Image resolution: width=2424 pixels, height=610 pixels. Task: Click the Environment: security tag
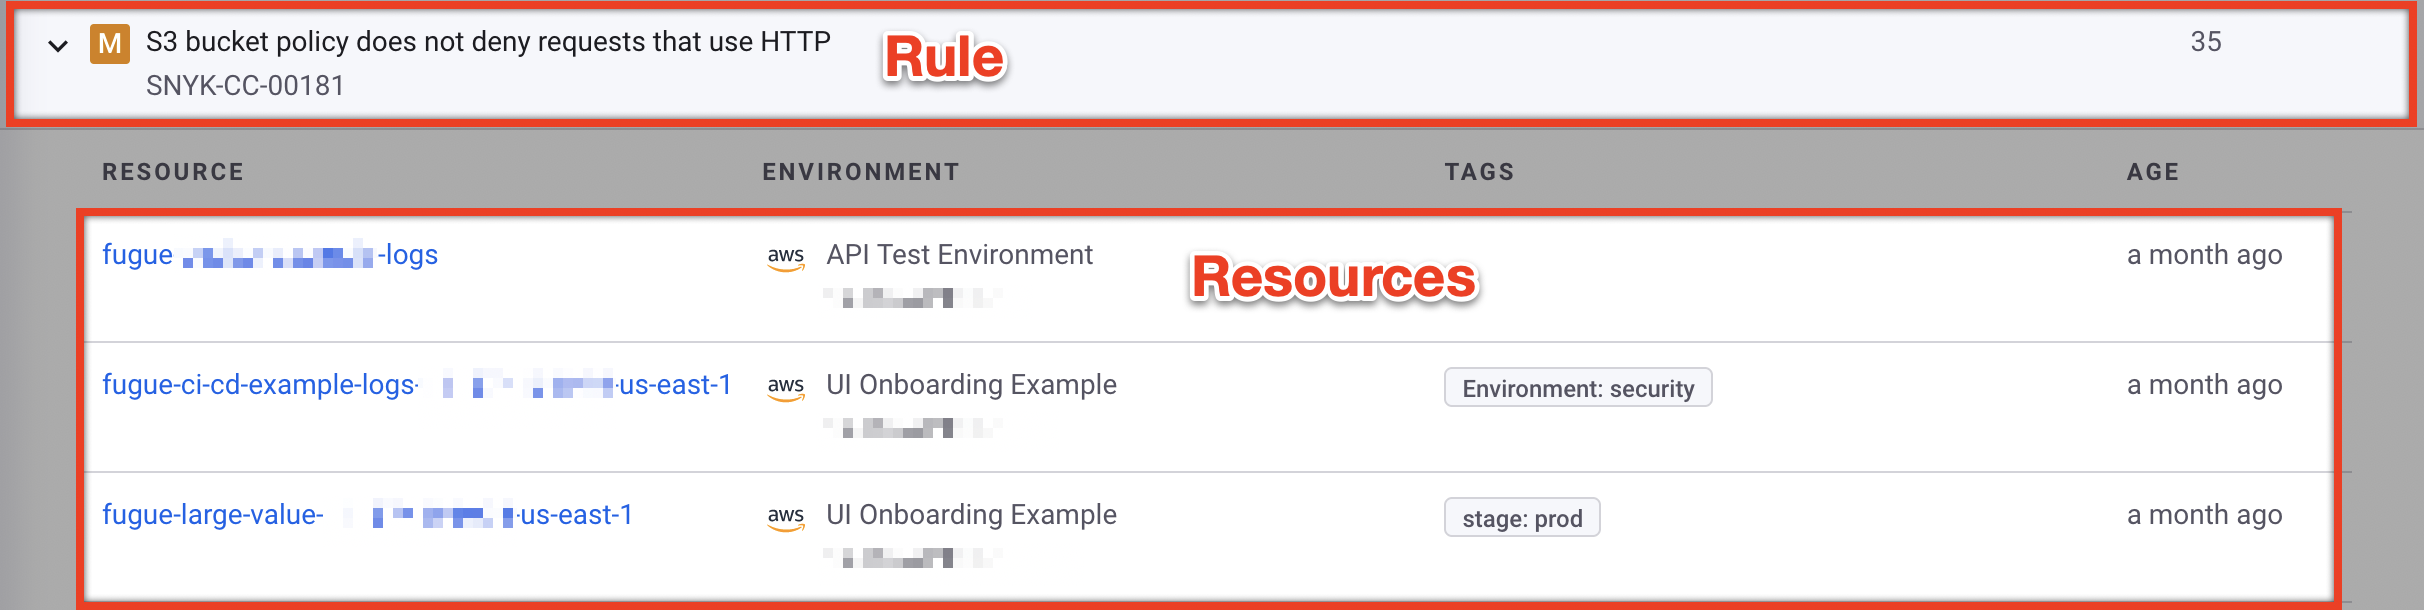[x=1577, y=388]
